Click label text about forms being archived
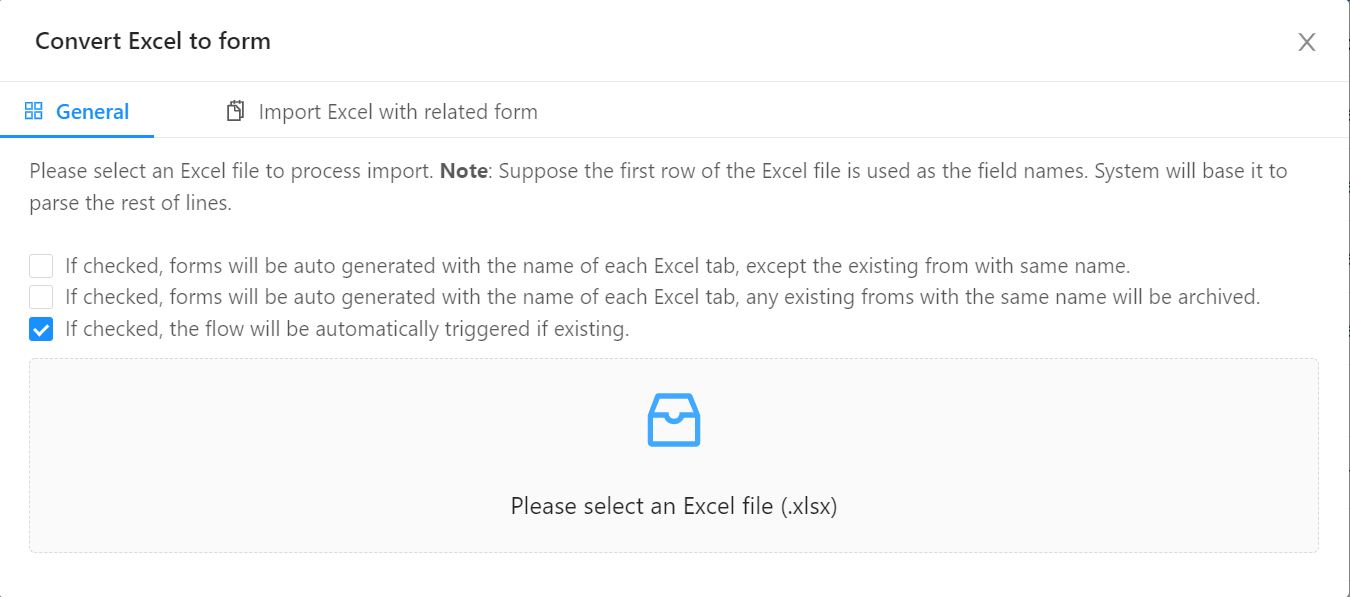Viewport: 1350px width, 597px height. click(663, 297)
